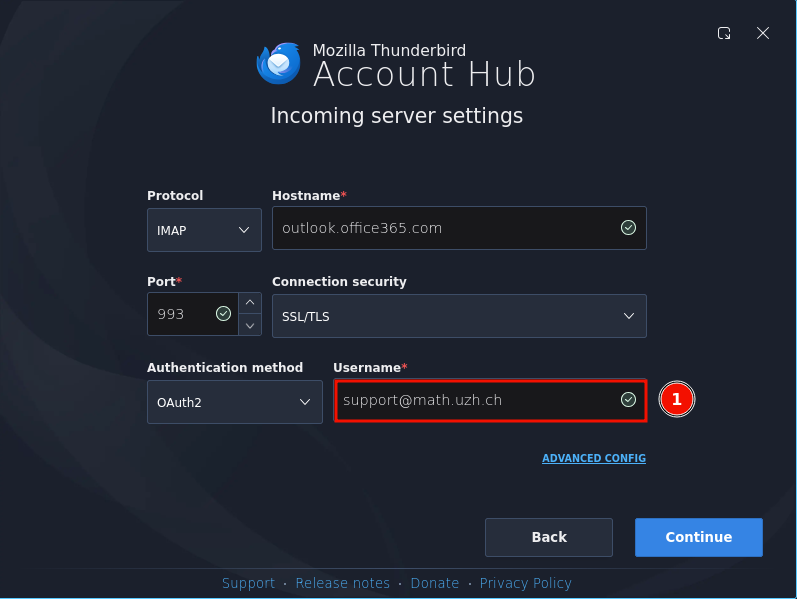Viewport: 797px width, 599px height.
Task: Click the Port number field
Action: [x=193, y=314]
